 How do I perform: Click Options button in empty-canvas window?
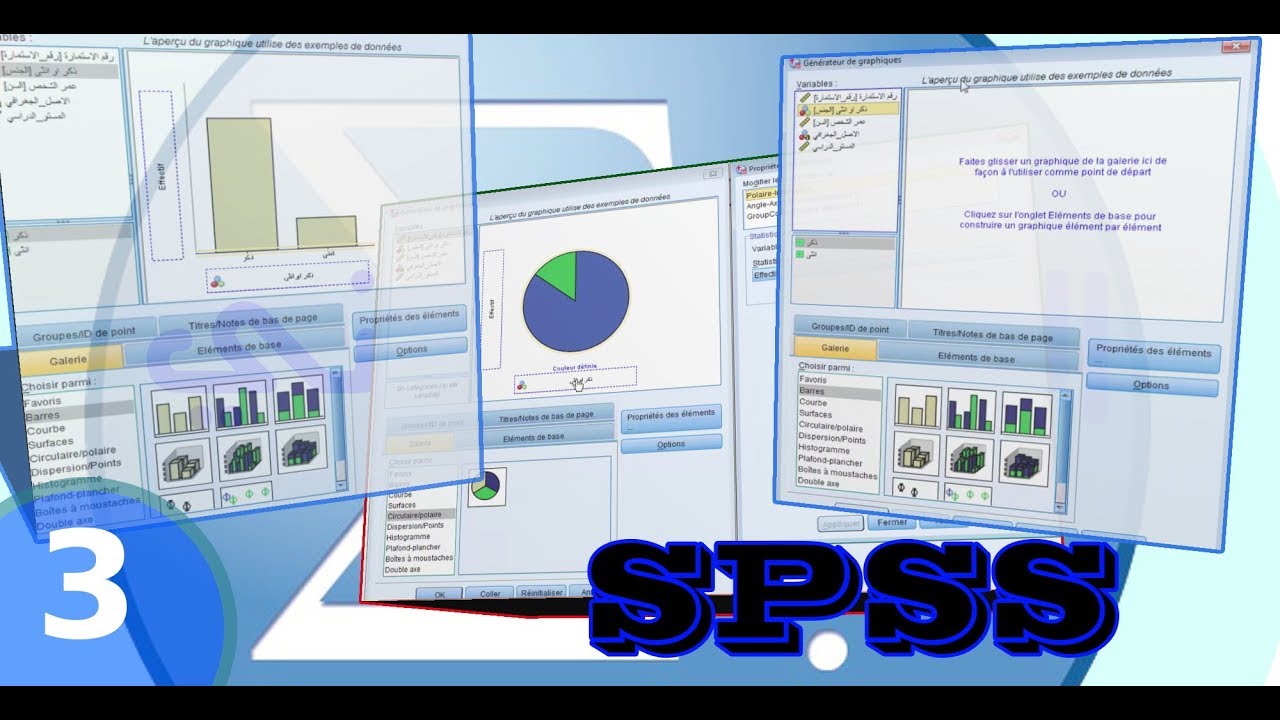[x=1151, y=385]
